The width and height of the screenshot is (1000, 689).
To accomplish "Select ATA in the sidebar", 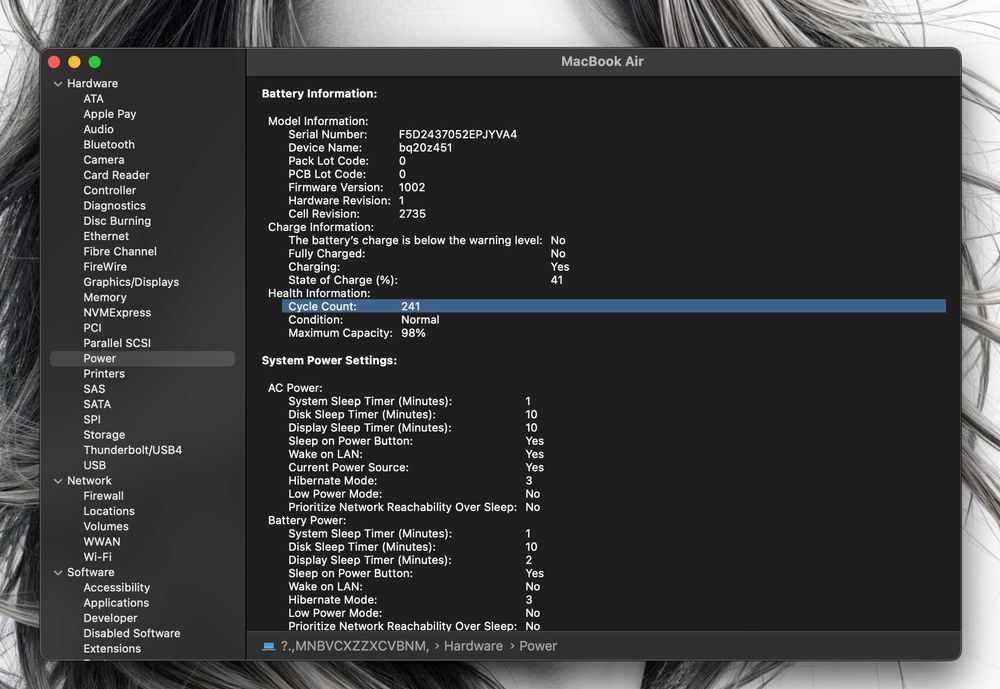I will pos(93,99).
